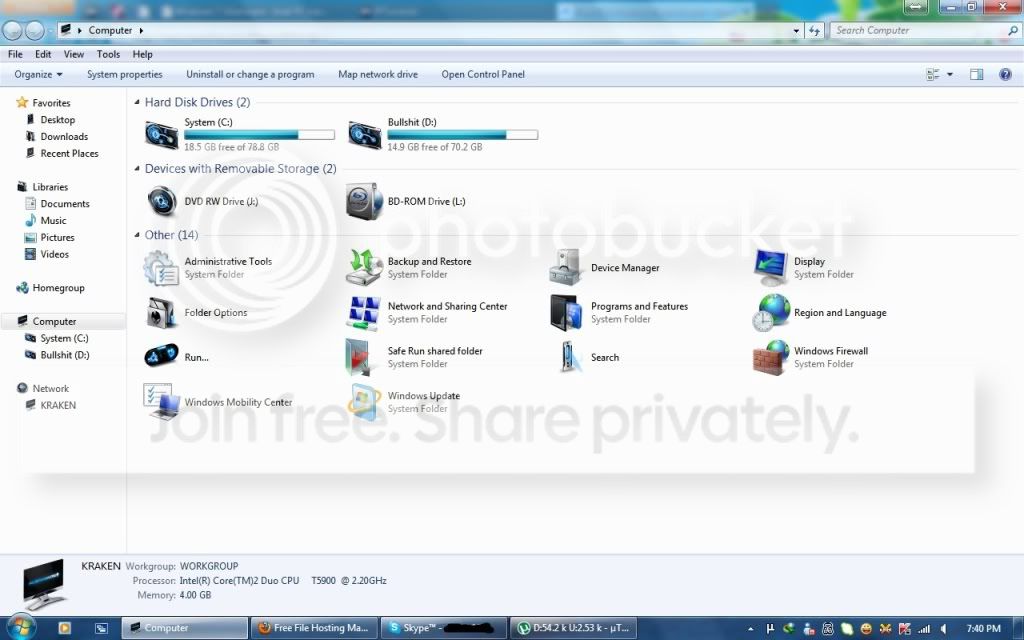This screenshot has width=1024, height=640.
Task: Open the Edit menu
Action: pyautogui.click(x=43, y=54)
